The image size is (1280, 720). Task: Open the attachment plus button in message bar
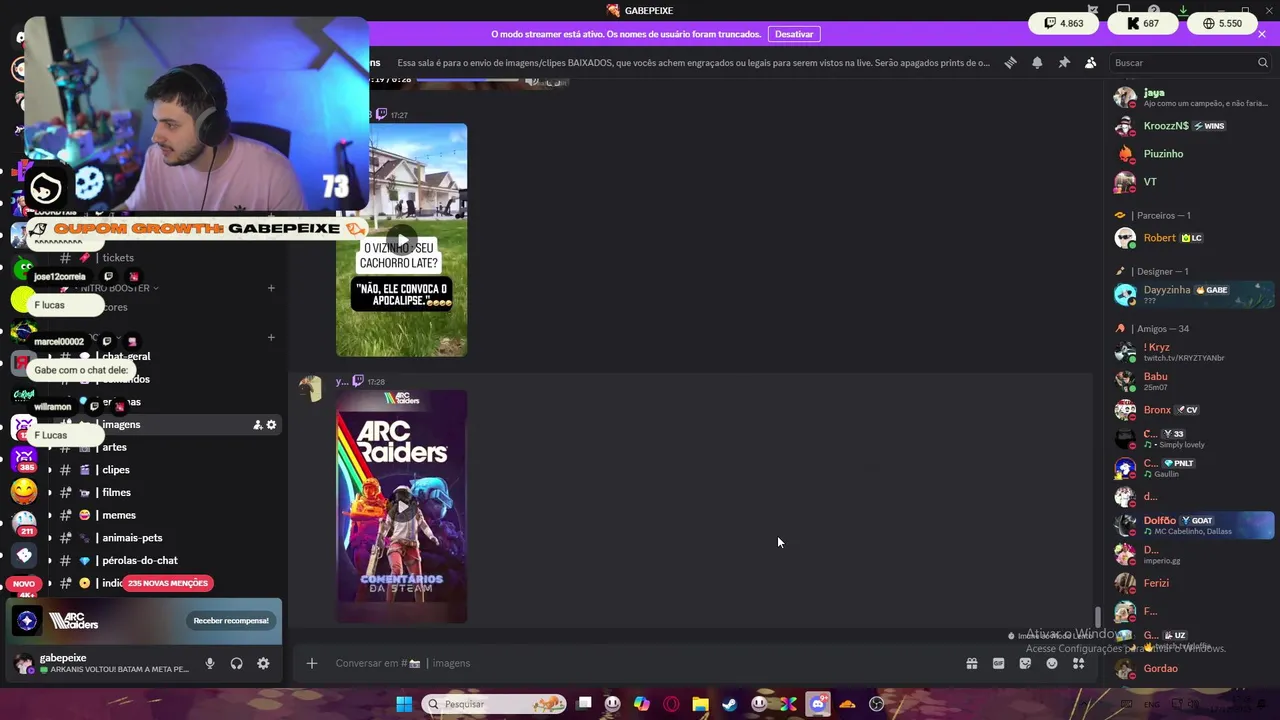click(312, 663)
